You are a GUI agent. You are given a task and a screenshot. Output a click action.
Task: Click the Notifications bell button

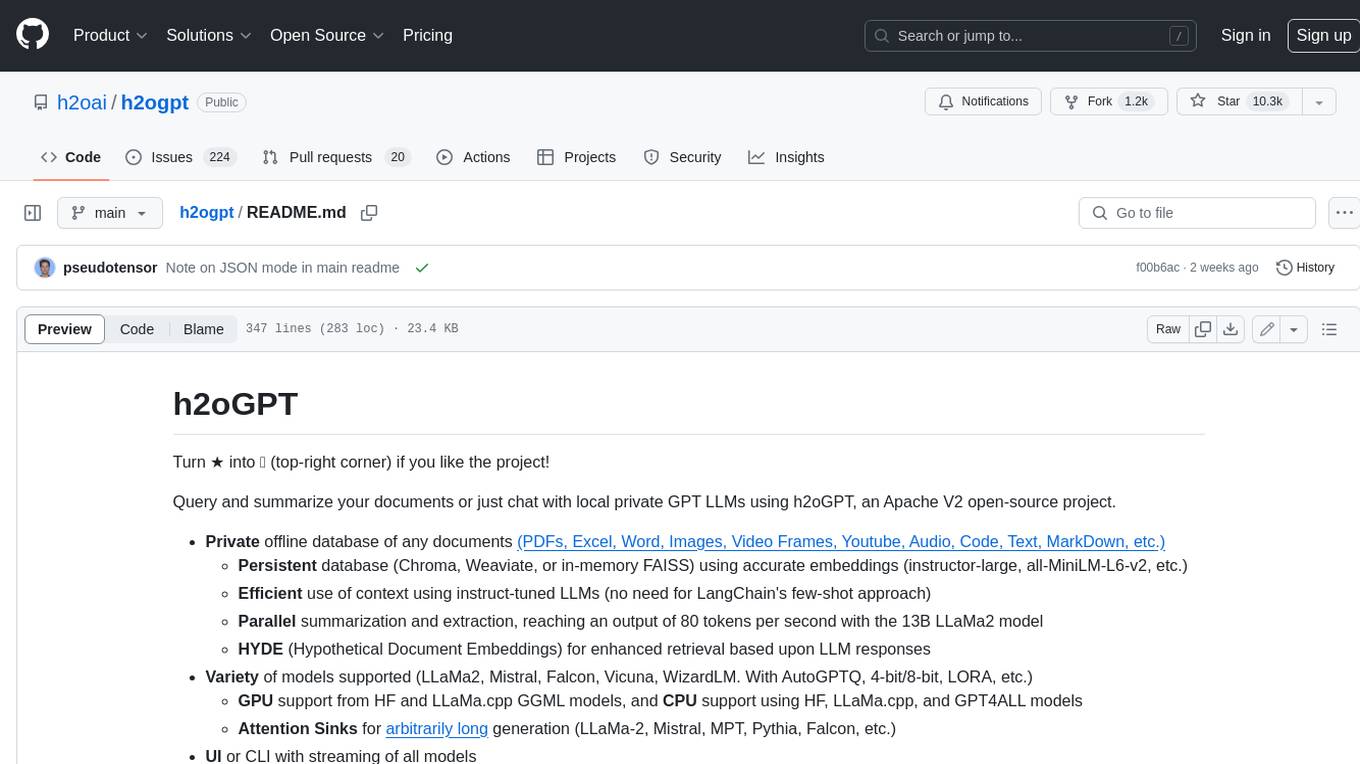tap(983, 102)
